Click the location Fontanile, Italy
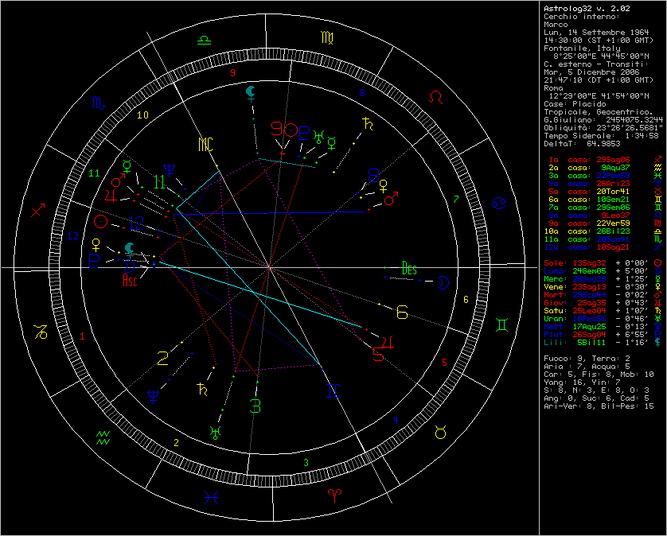667x536 pixels. click(x=582, y=48)
